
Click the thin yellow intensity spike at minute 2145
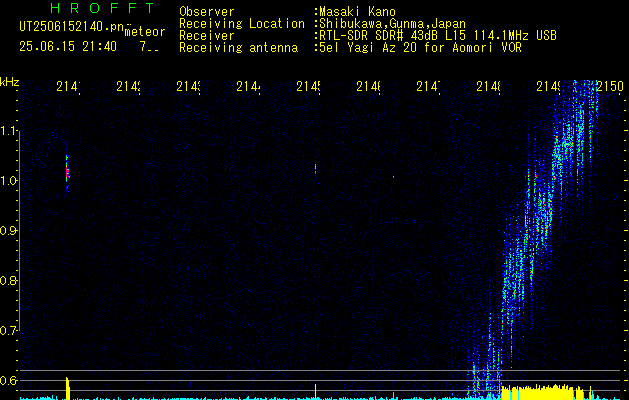pyautogui.click(x=316, y=392)
